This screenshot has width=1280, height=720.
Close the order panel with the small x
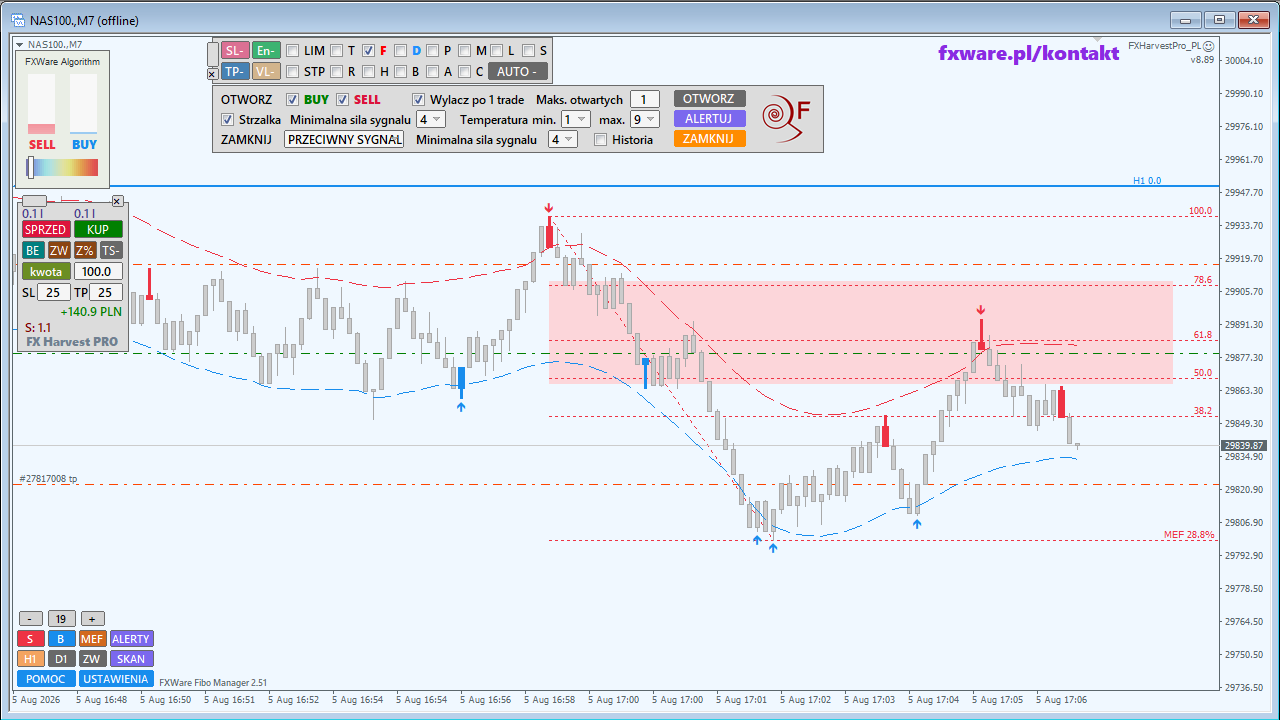(212, 74)
